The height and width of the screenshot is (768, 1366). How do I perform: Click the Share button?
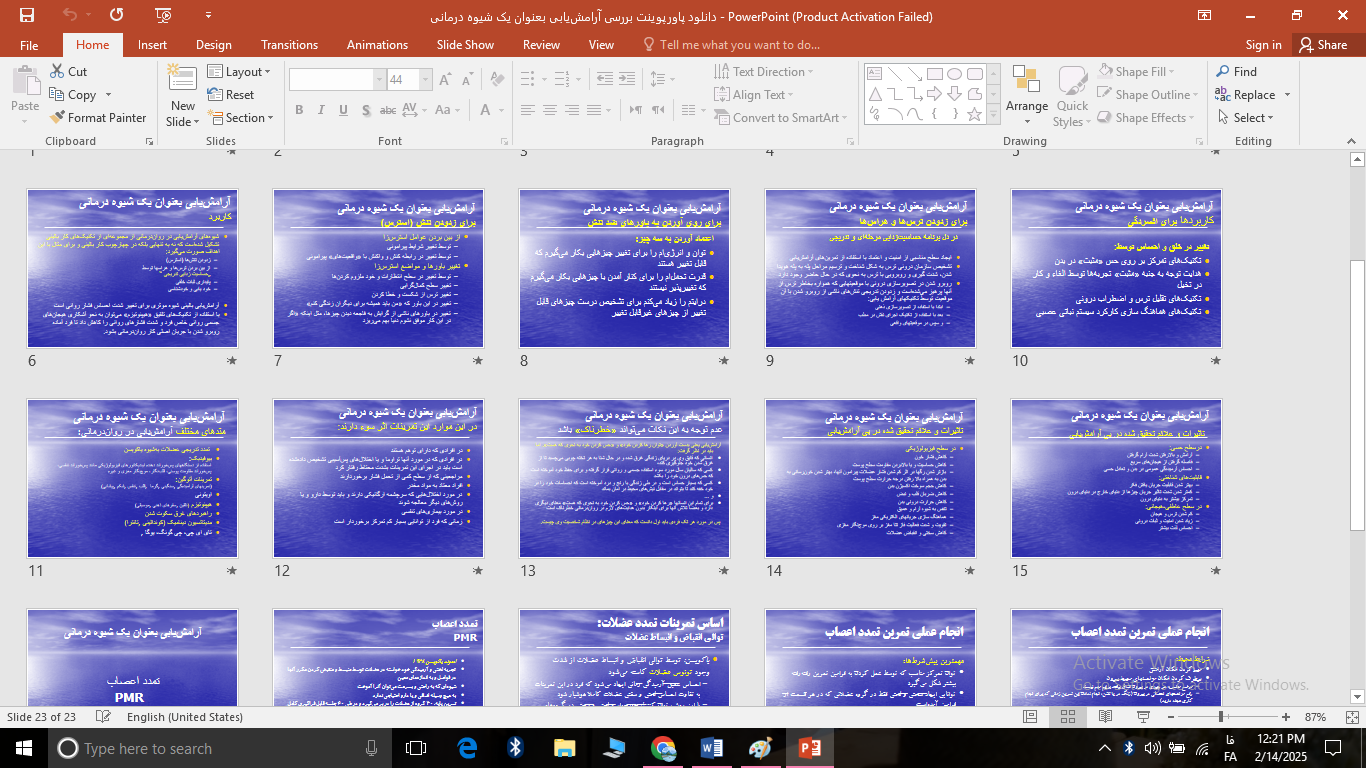tap(1322, 45)
